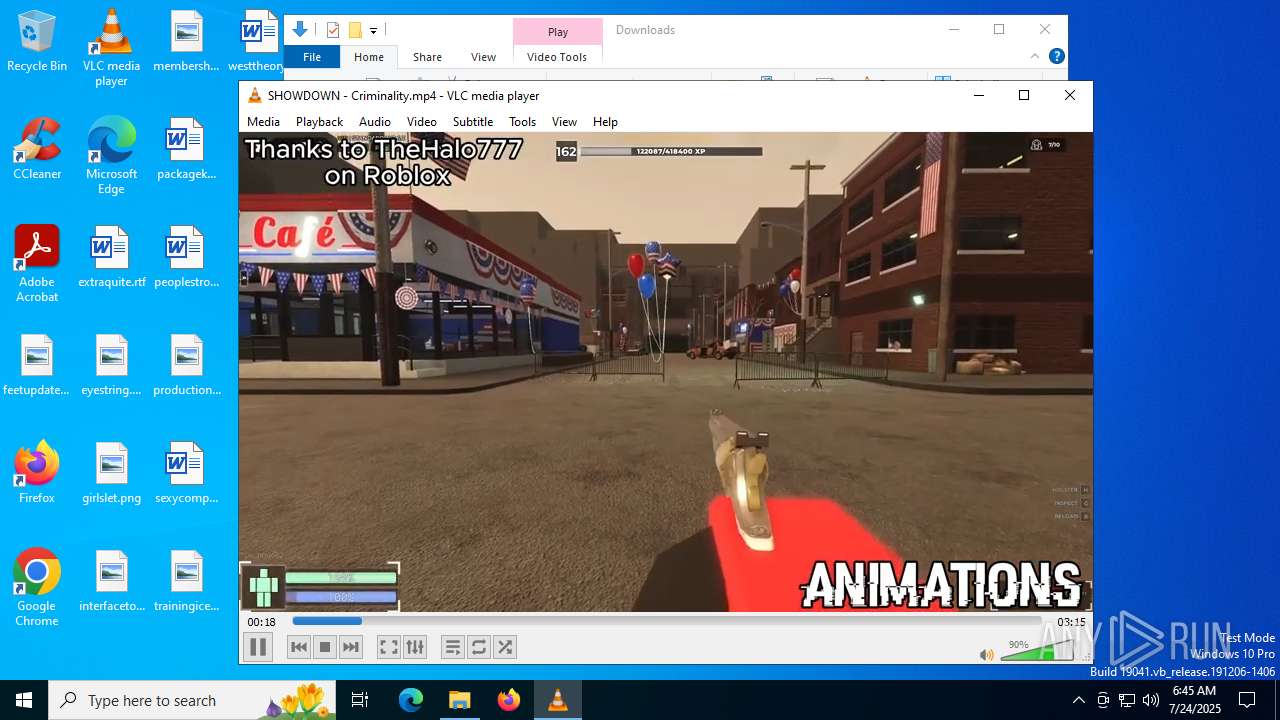The width and height of the screenshot is (1280, 720).
Task: Select Google Chrome desktop shortcut
Action: coord(37,589)
